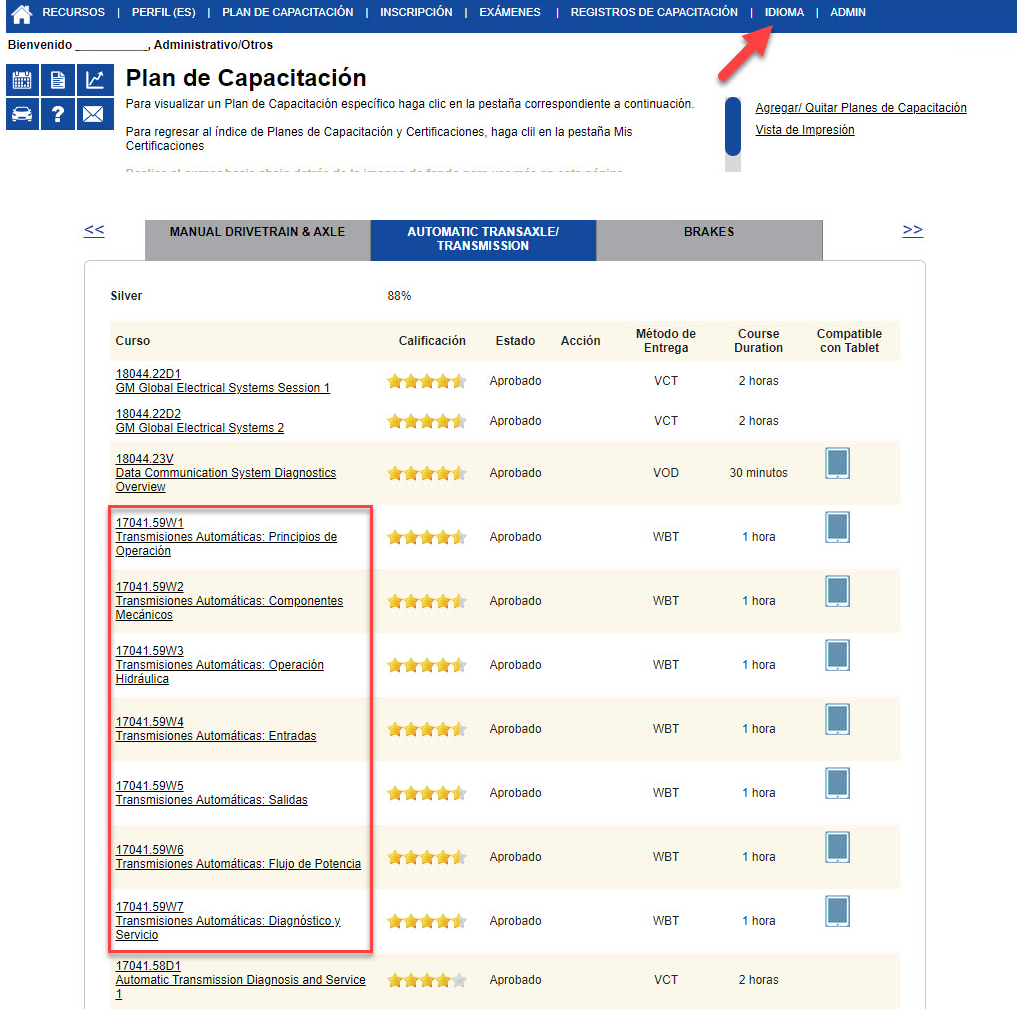Image resolution: width=1024 pixels, height=1009 pixels.
Task: Open Vista de Impresión link
Action: 804,130
